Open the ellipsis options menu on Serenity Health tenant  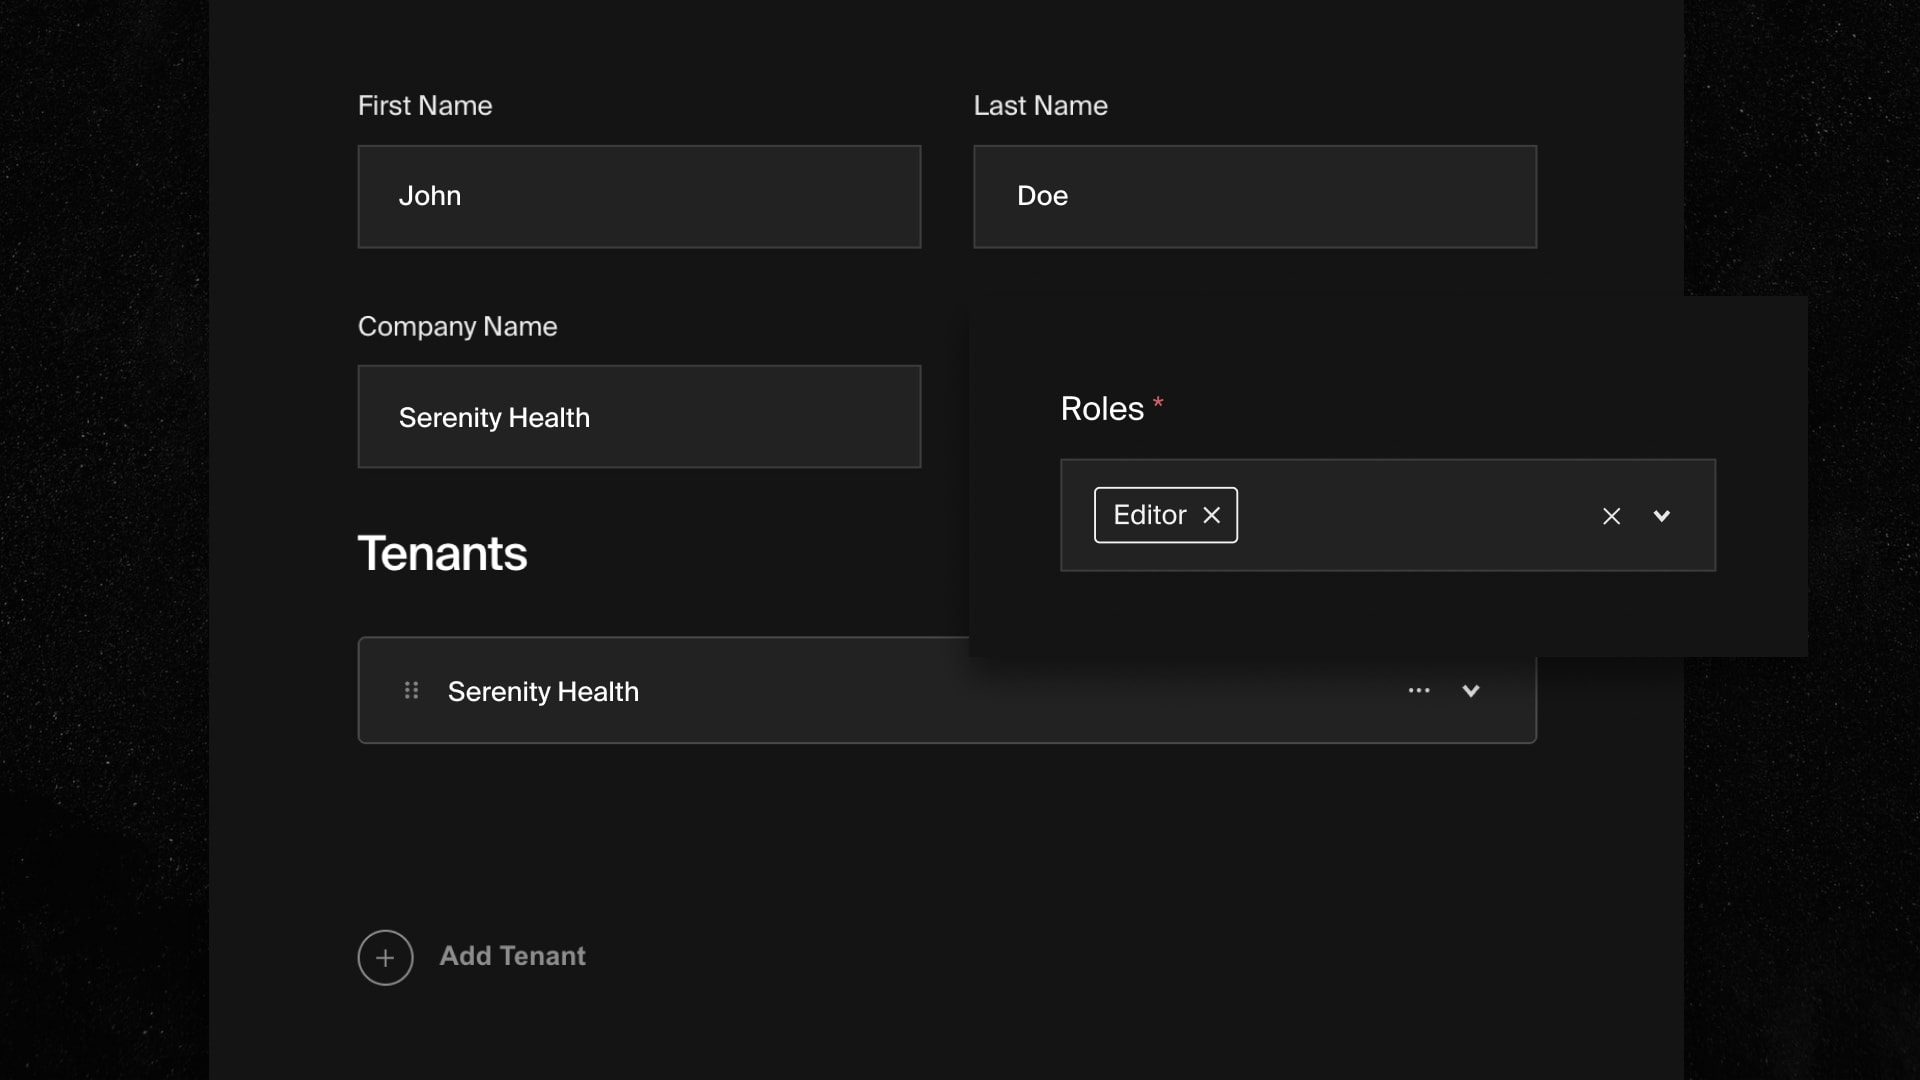click(x=1419, y=690)
